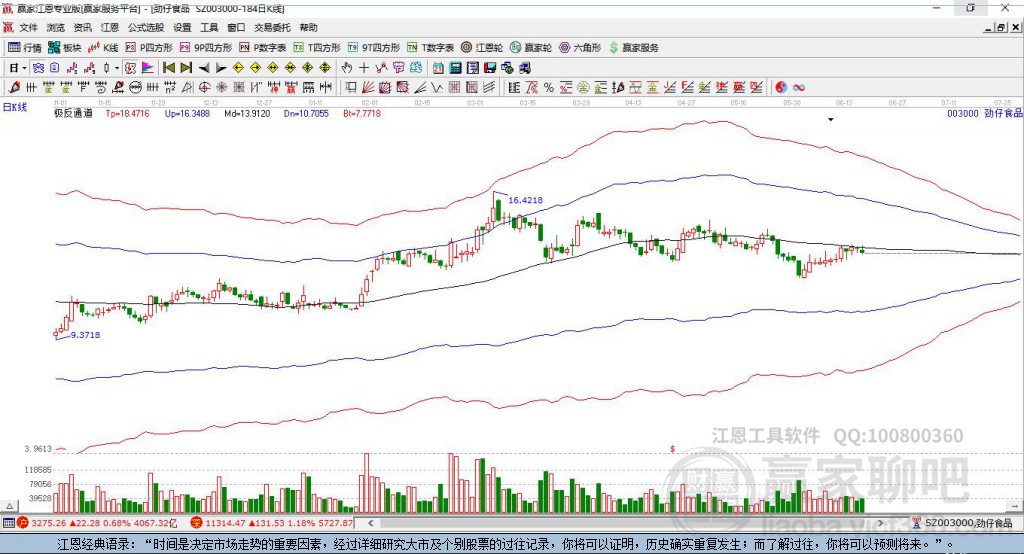
Task: Click the last yellow diamond arrow icon
Action: (325, 68)
